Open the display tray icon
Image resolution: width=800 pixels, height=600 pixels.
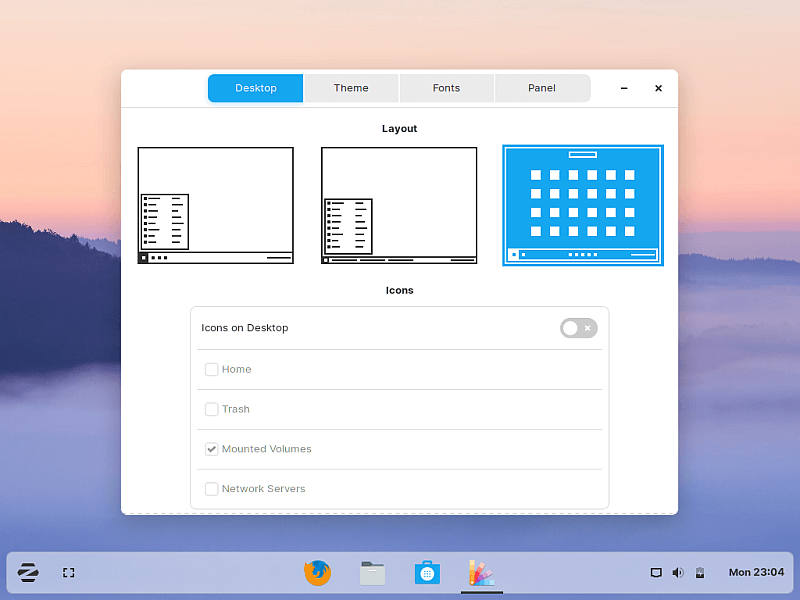(x=656, y=572)
